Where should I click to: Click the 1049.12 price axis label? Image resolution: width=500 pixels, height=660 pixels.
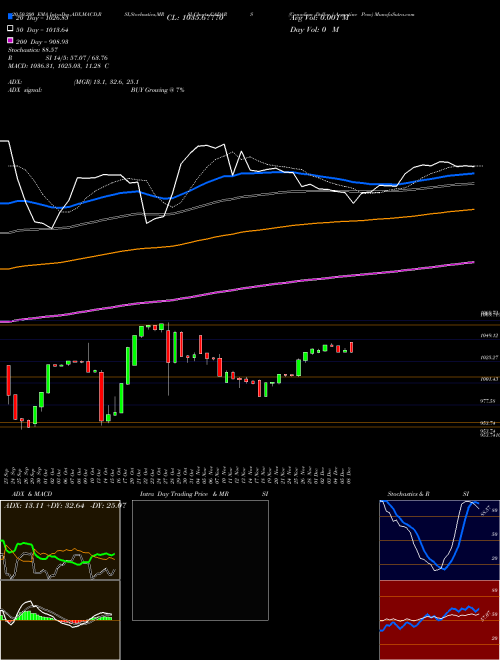point(489,335)
